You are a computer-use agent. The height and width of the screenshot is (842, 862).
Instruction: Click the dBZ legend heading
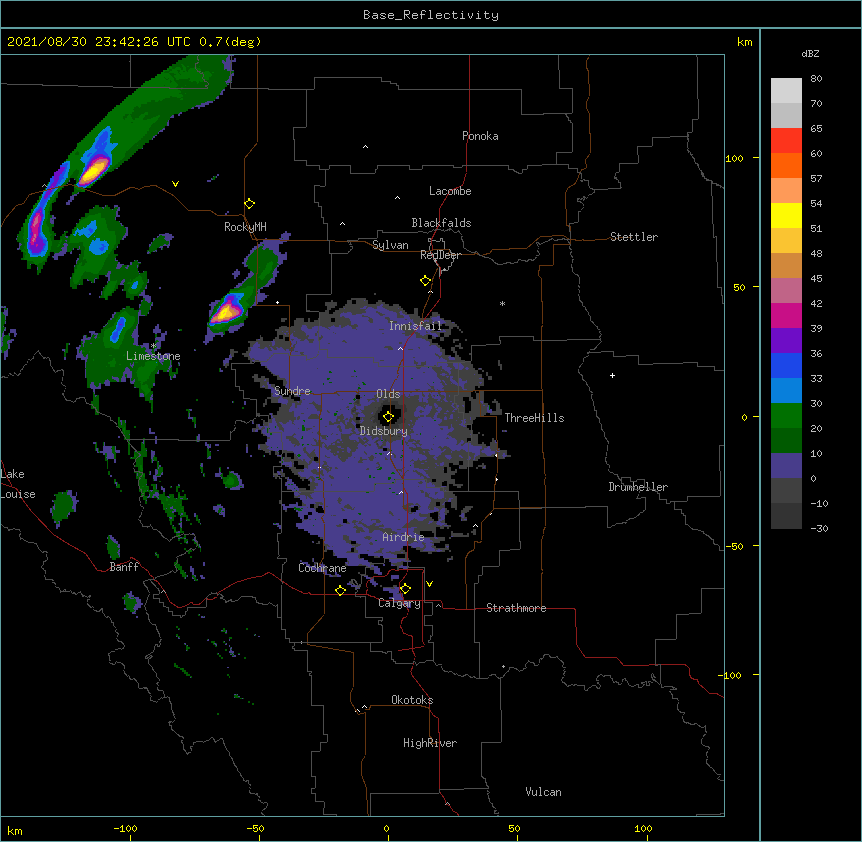click(x=810, y=54)
